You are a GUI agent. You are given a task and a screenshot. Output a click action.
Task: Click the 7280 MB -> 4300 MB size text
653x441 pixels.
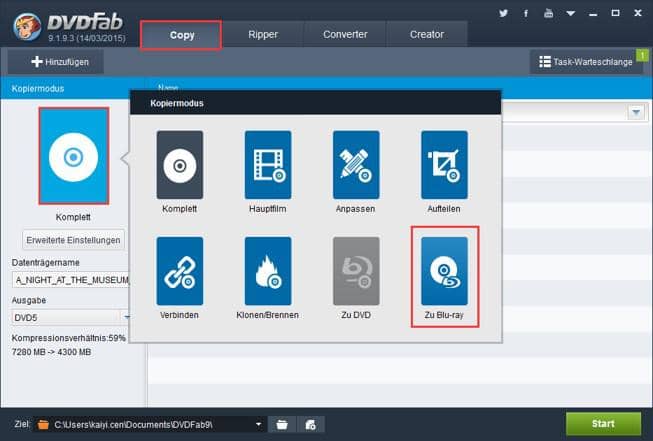(x=51, y=352)
